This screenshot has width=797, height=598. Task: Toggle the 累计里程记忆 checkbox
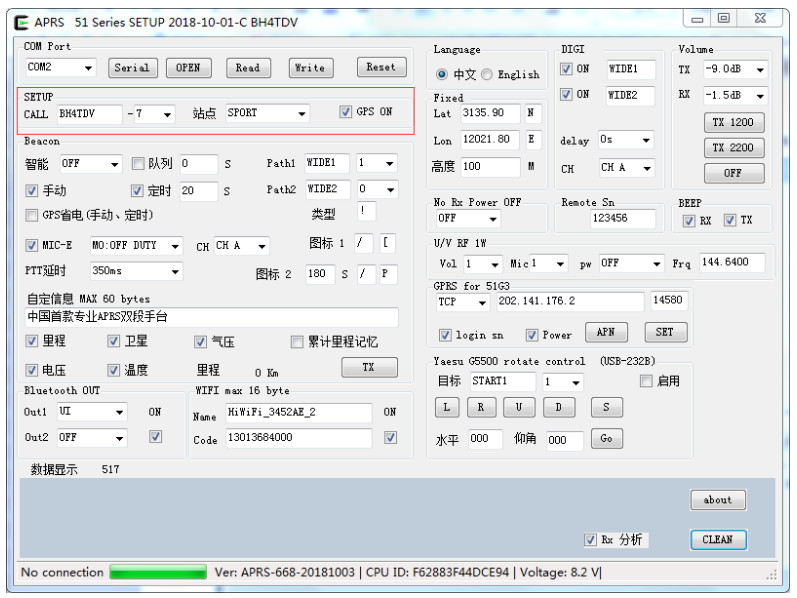297,342
